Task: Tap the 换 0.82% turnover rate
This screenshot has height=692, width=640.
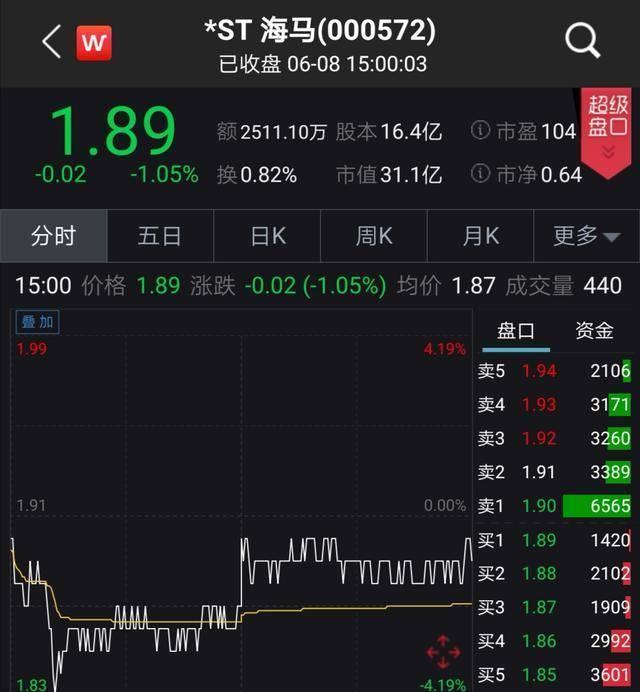Action: (257, 175)
